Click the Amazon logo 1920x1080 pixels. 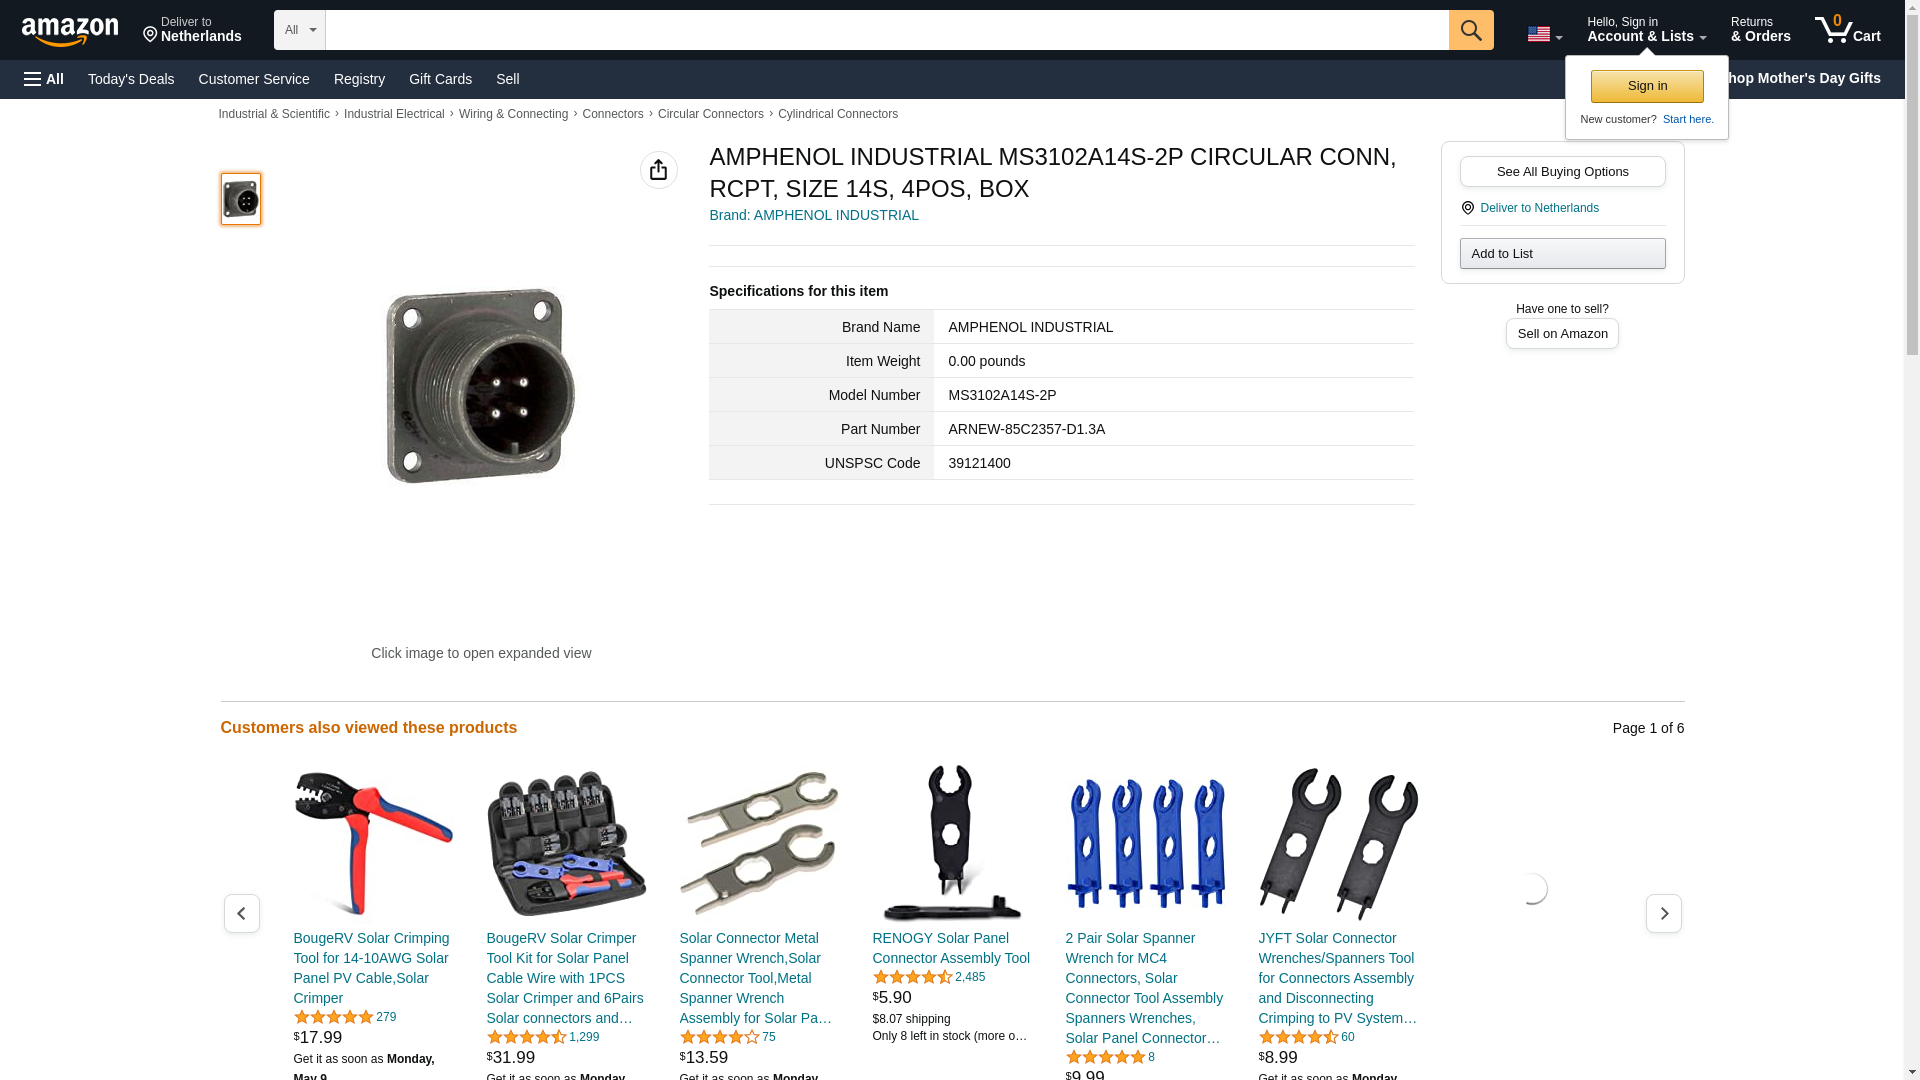pos(70,31)
